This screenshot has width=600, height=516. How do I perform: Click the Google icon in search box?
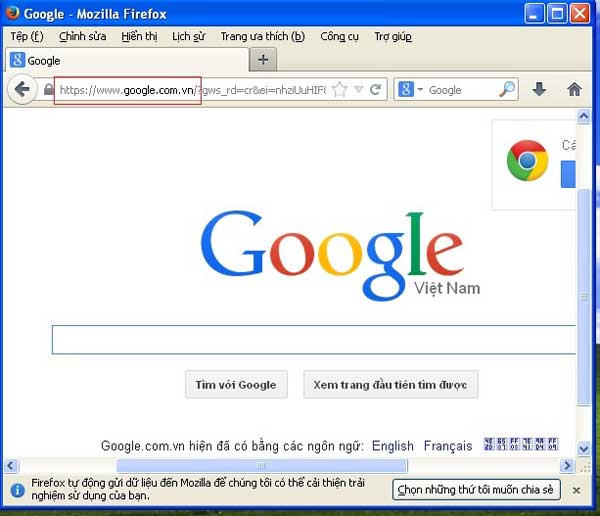(x=406, y=90)
